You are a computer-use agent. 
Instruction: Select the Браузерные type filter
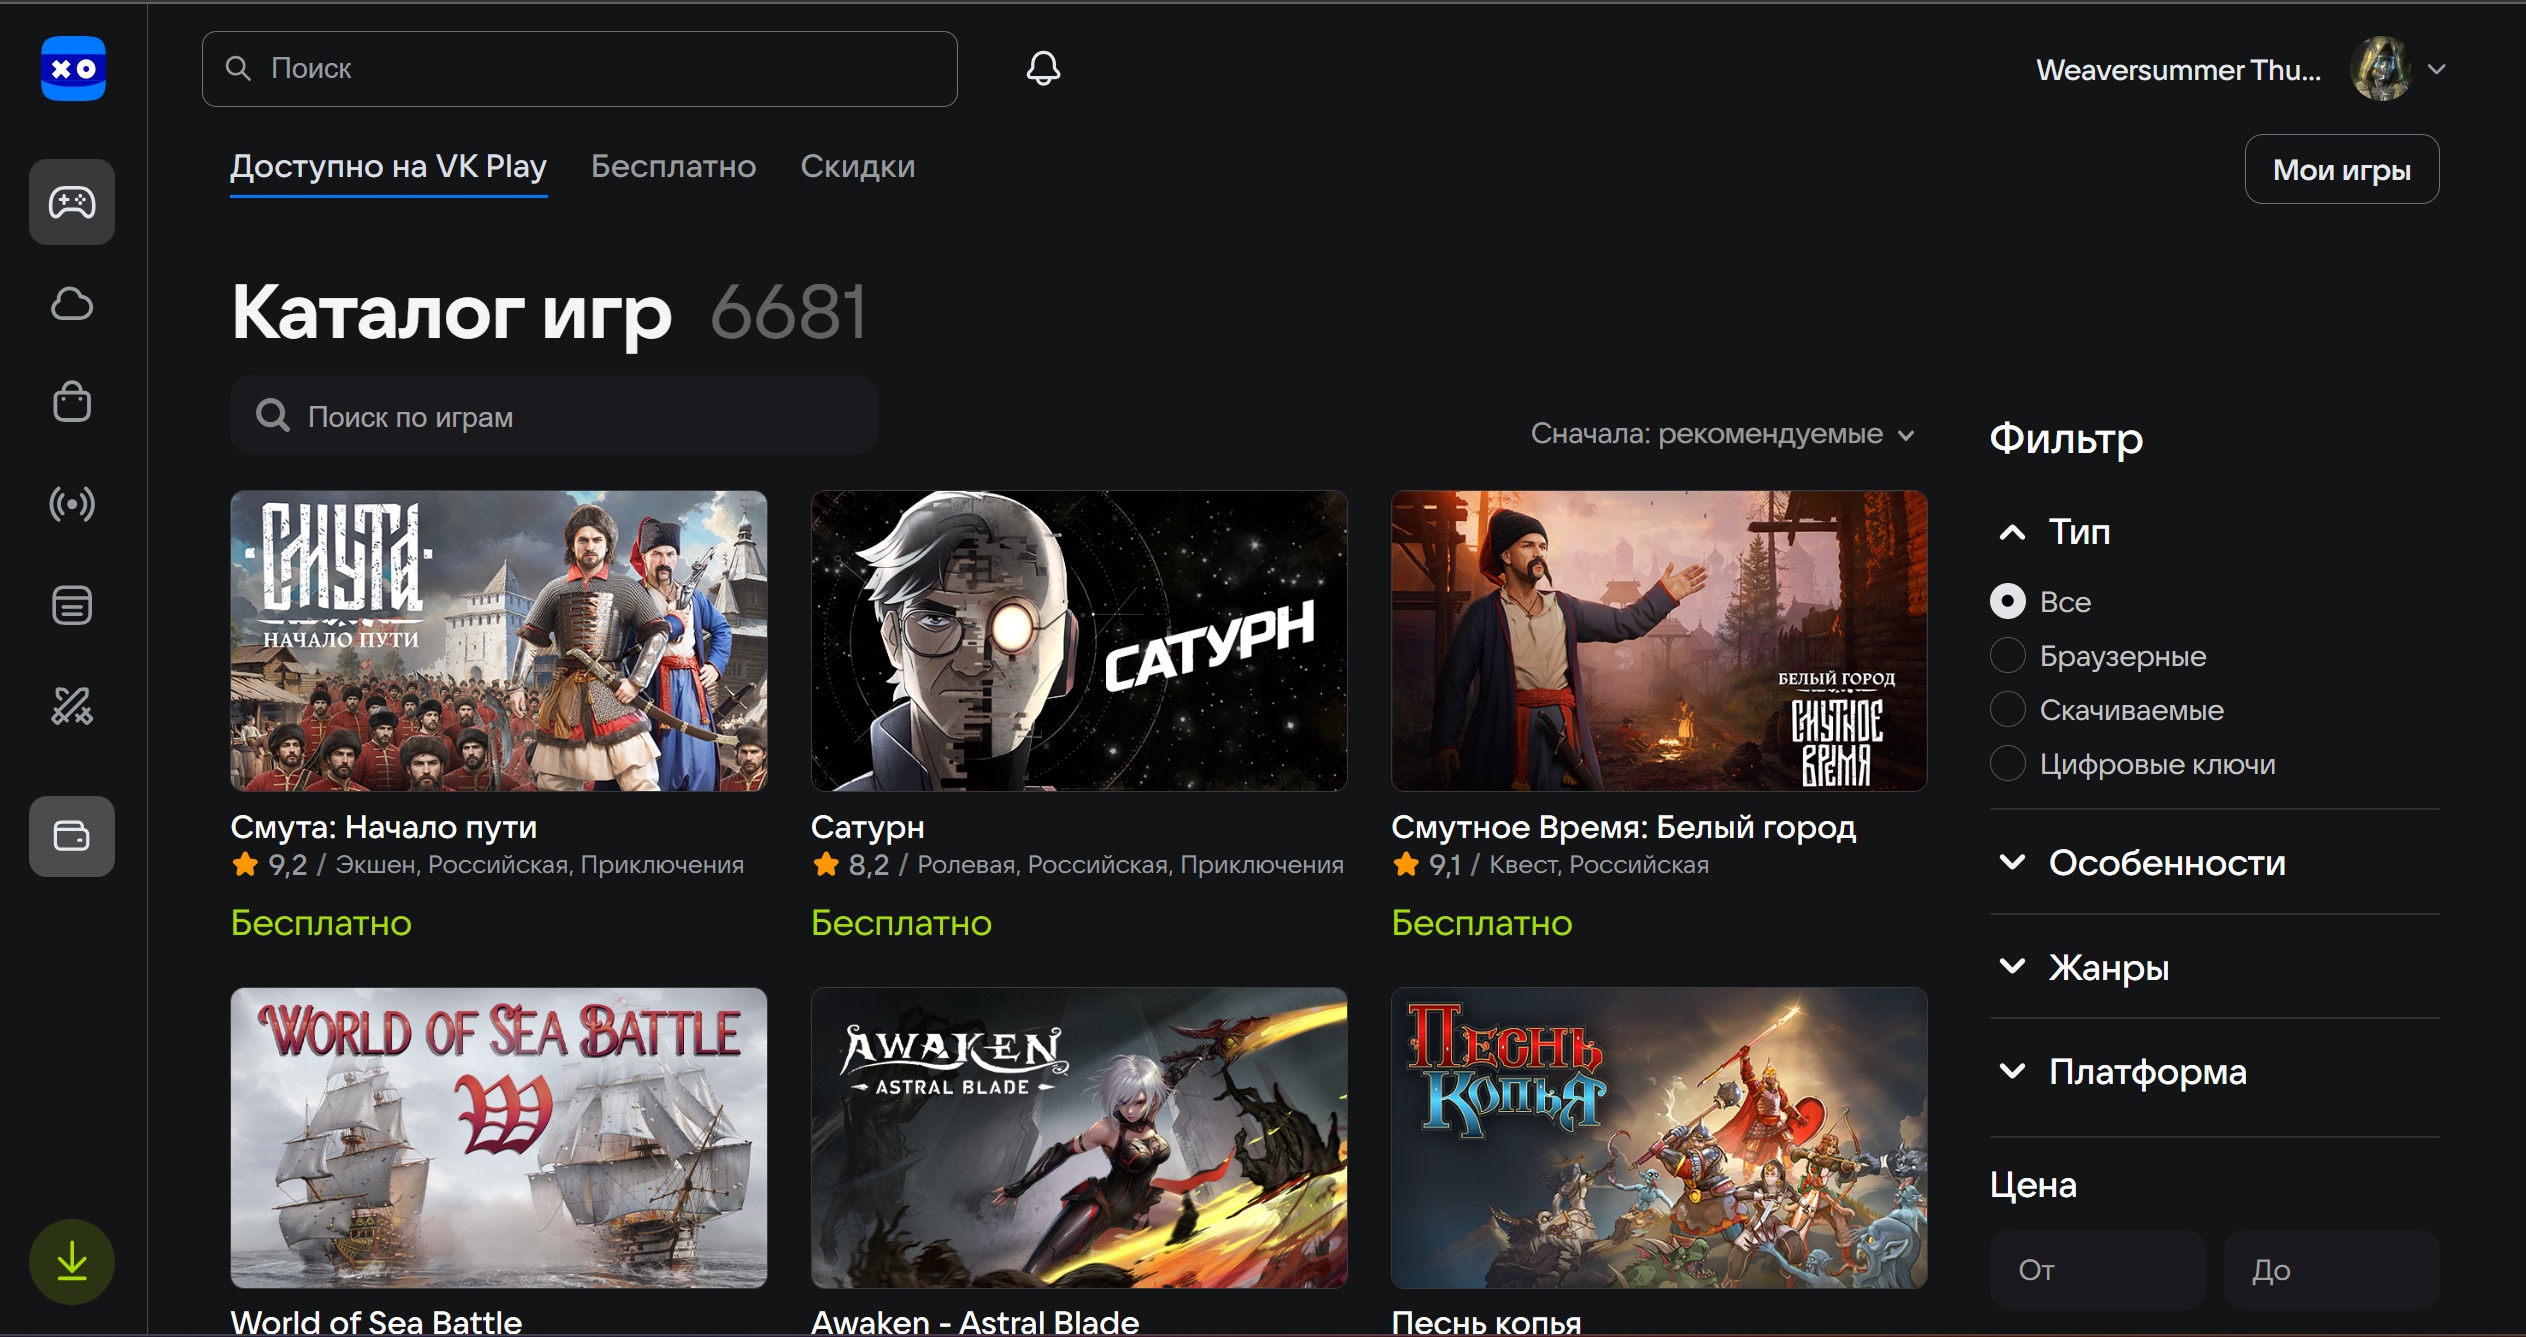[x=2010, y=655]
